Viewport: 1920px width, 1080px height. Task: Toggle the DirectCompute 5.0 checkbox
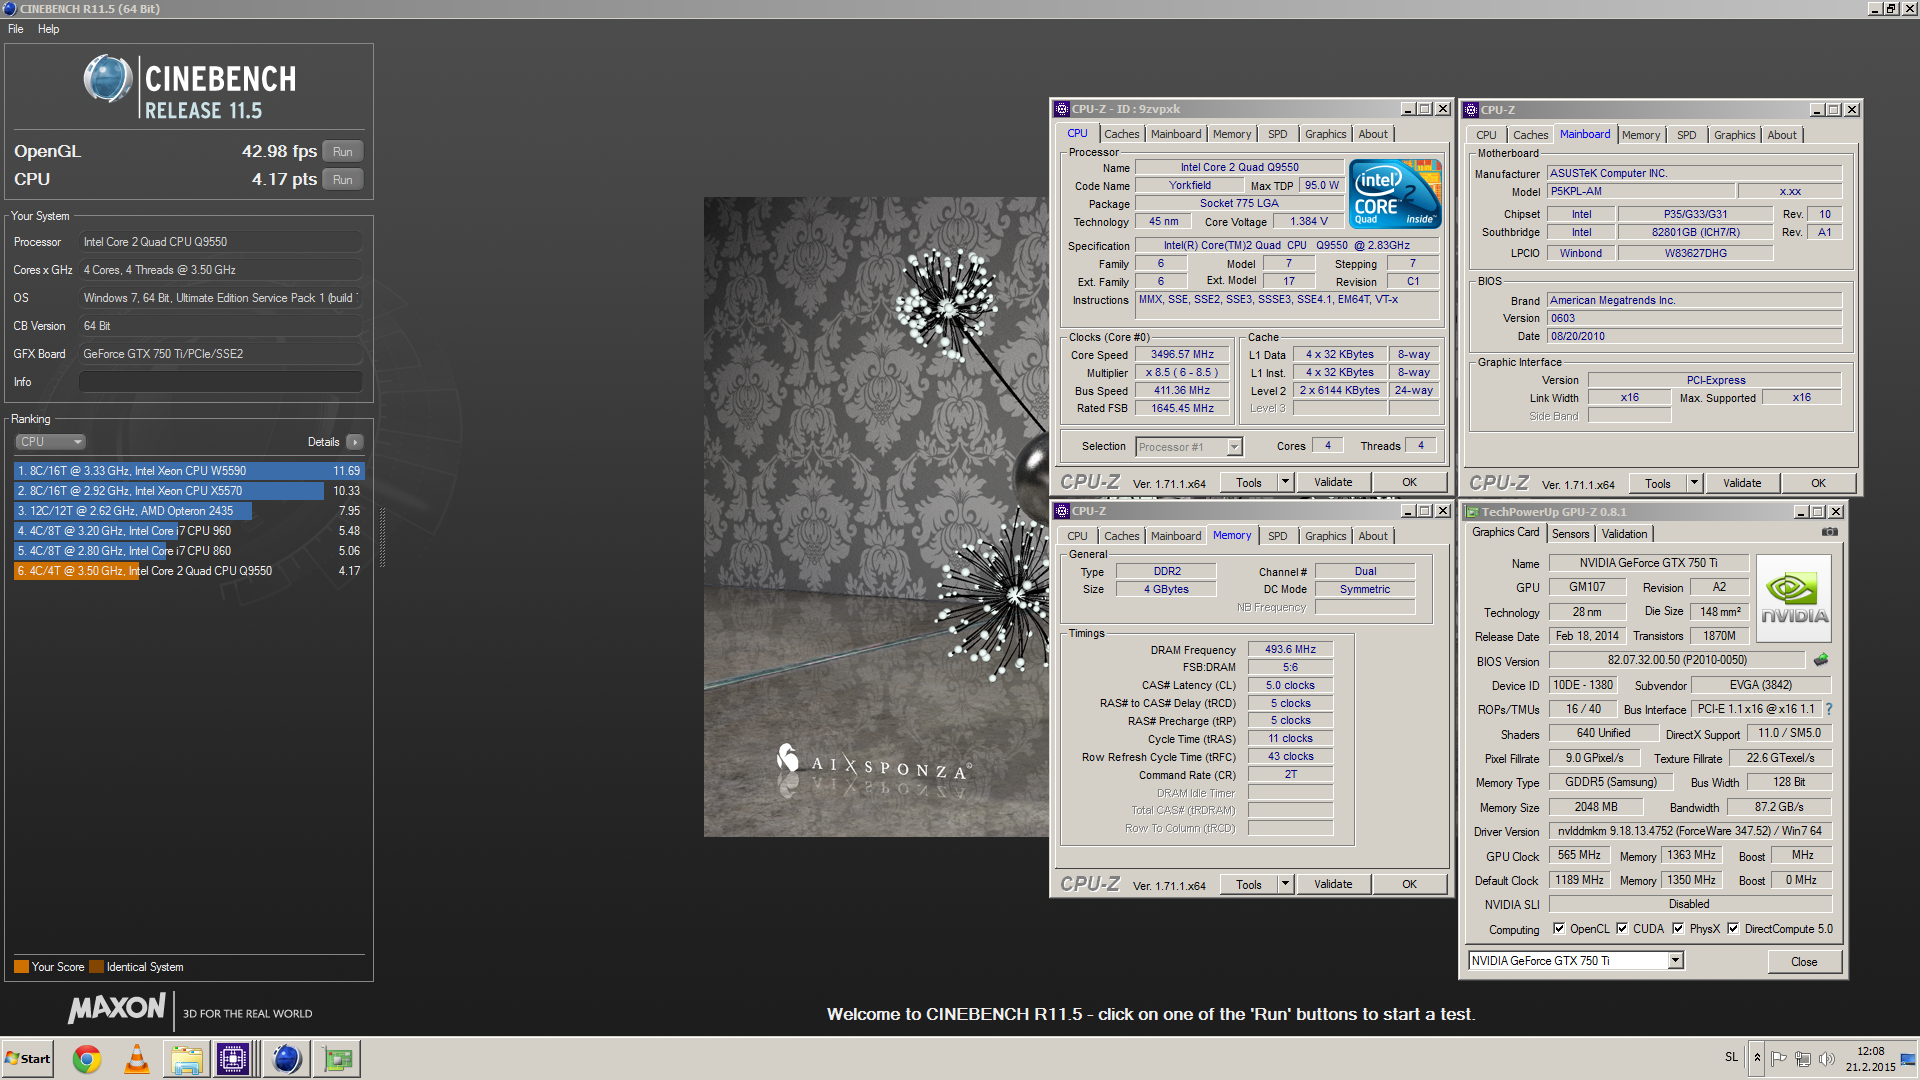pos(1733,929)
